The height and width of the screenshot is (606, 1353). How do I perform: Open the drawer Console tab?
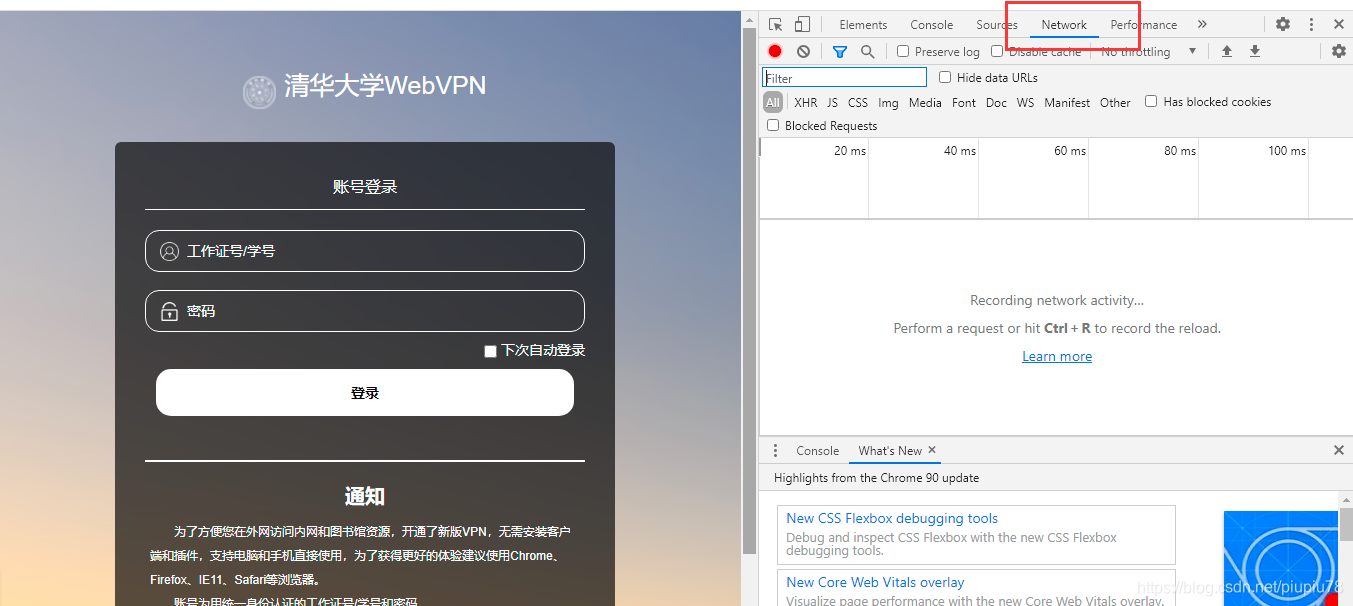(x=817, y=451)
